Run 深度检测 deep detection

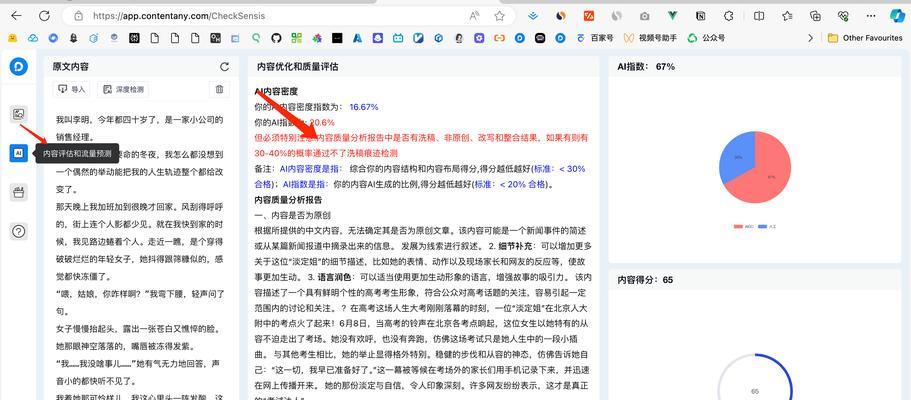click(123, 89)
